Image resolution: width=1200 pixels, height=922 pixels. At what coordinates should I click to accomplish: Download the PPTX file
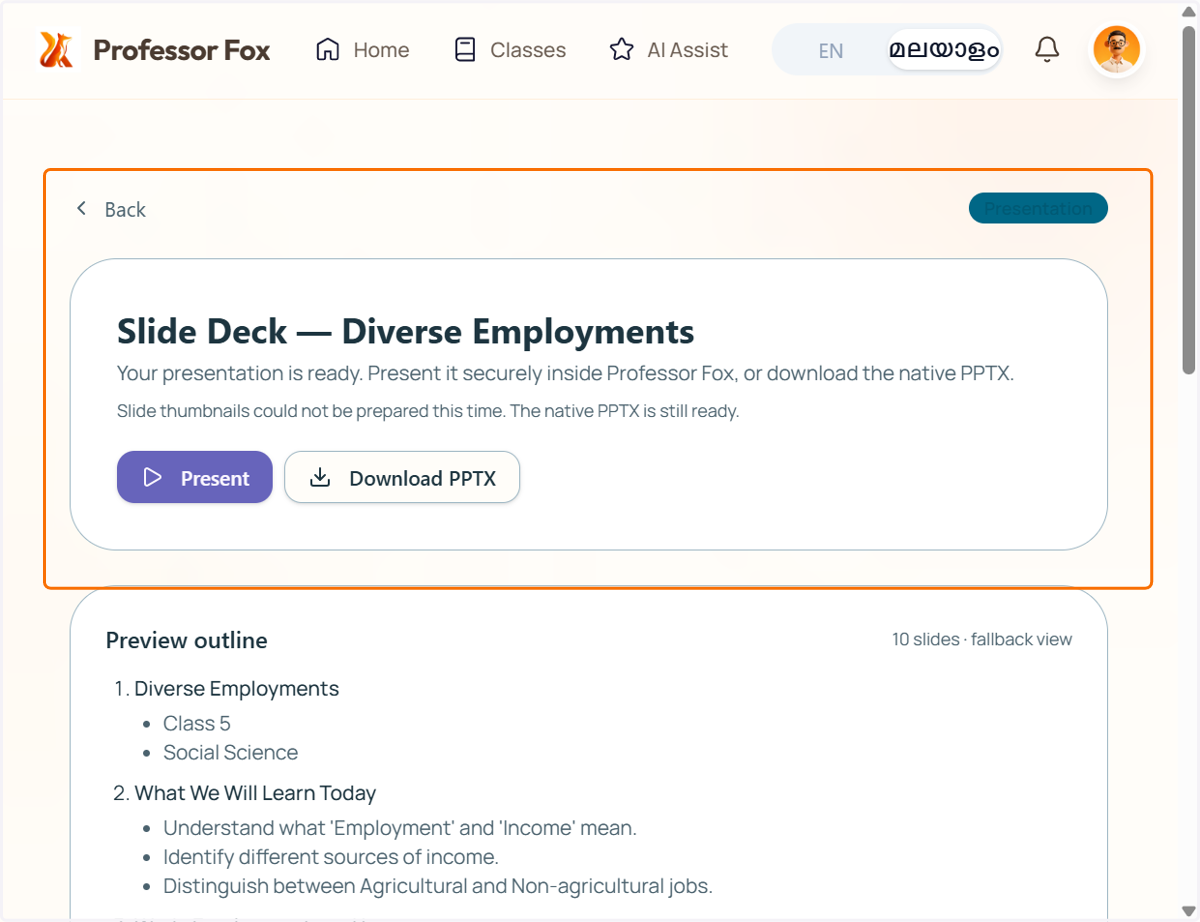[x=402, y=477]
